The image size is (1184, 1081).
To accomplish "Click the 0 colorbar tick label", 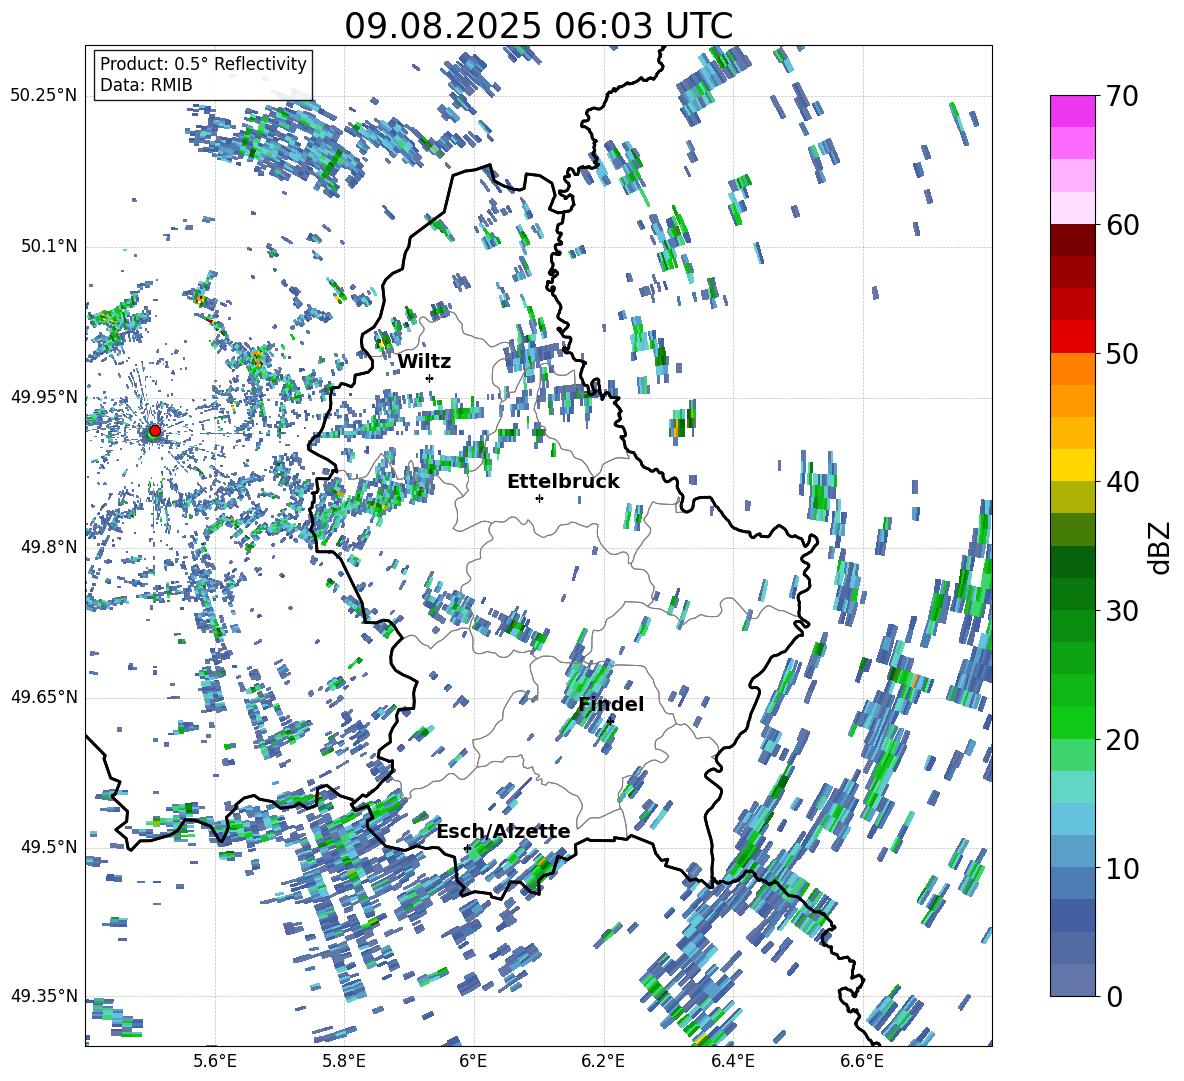I will [x=1115, y=997].
